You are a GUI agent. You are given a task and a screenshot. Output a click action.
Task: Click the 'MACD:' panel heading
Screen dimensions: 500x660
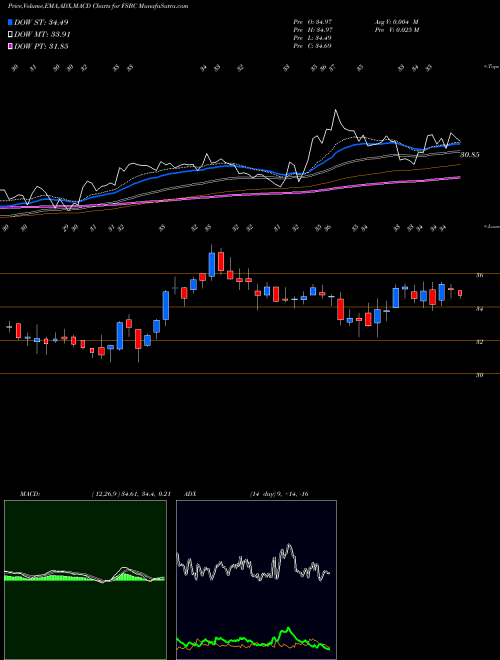(x=29, y=494)
